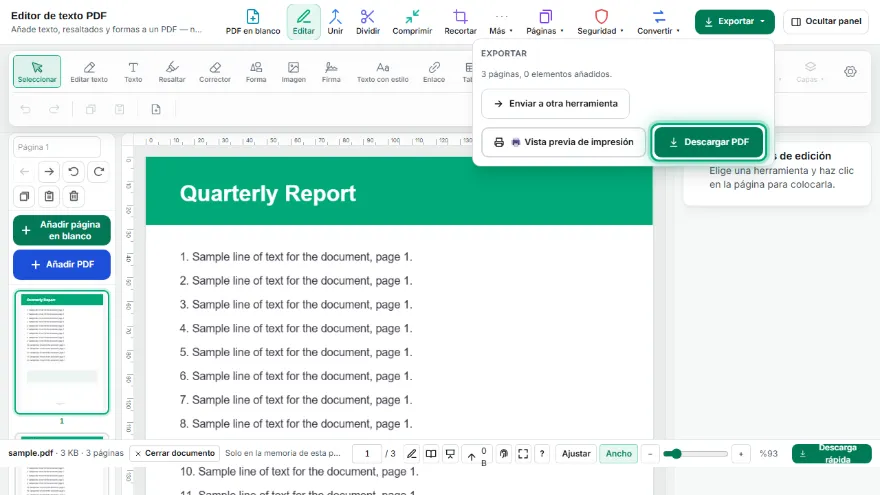
Task: Choose the Enlace link tool
Action: pos(434,72)
